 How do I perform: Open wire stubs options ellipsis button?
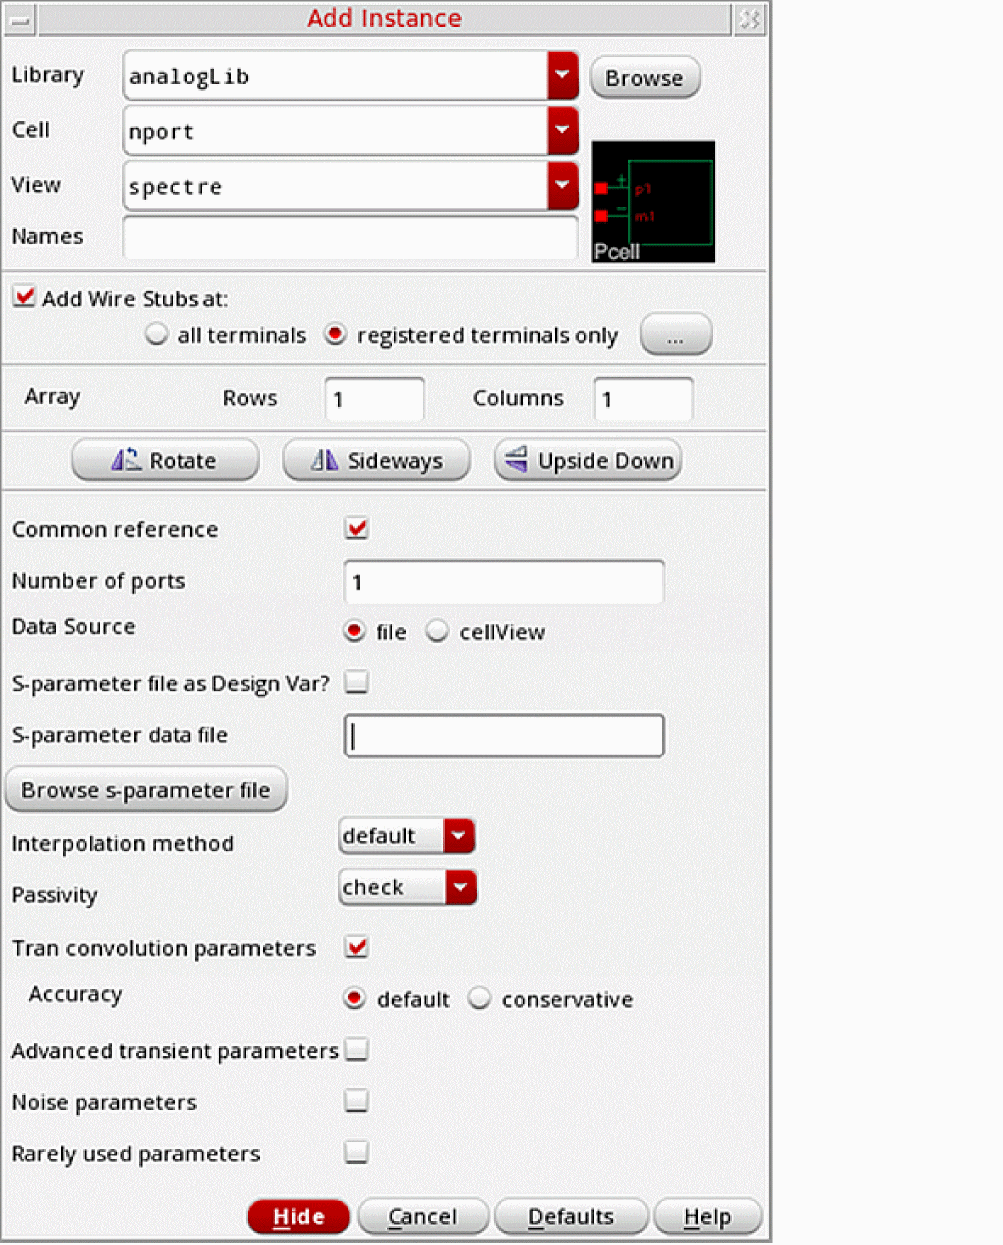point(675,335)
